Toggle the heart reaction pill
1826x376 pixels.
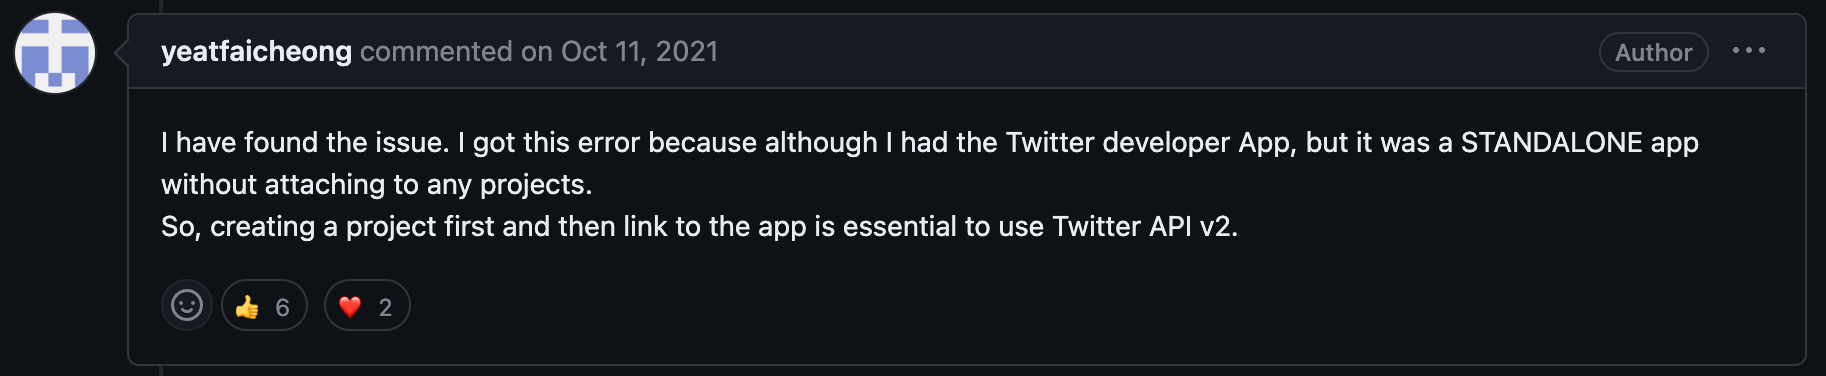pos(367,305)
